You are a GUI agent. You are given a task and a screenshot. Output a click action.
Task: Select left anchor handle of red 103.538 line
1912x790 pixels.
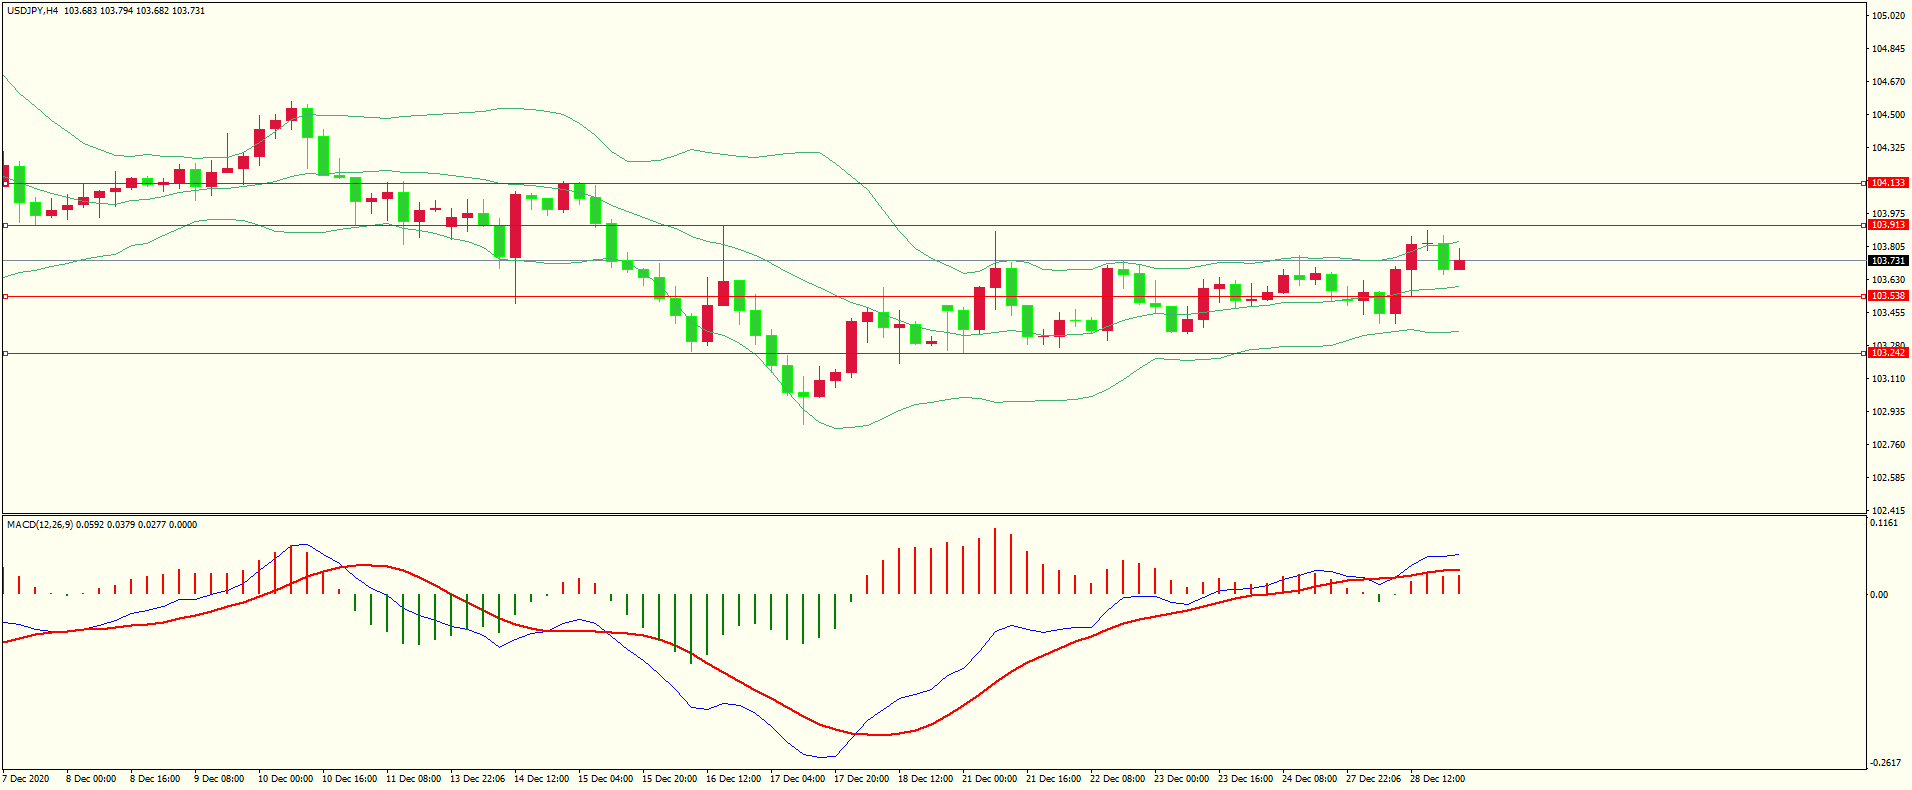[x=6, y=296]
